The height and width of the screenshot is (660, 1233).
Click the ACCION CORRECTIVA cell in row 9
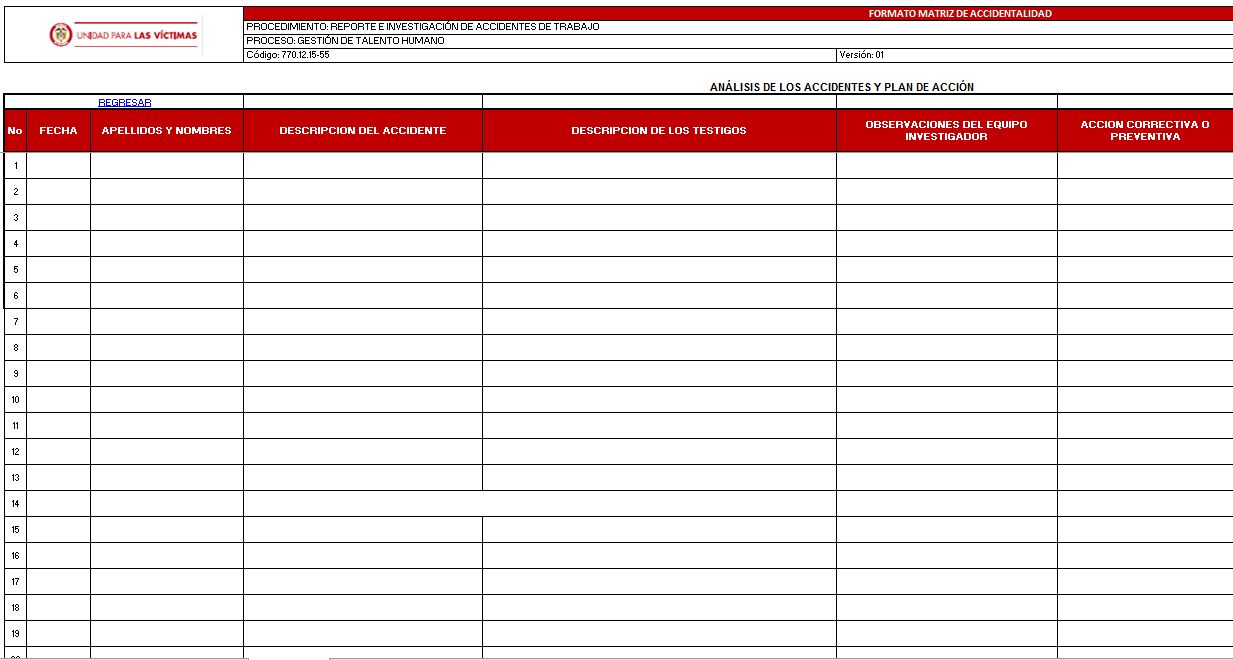tap(1145, 373)
